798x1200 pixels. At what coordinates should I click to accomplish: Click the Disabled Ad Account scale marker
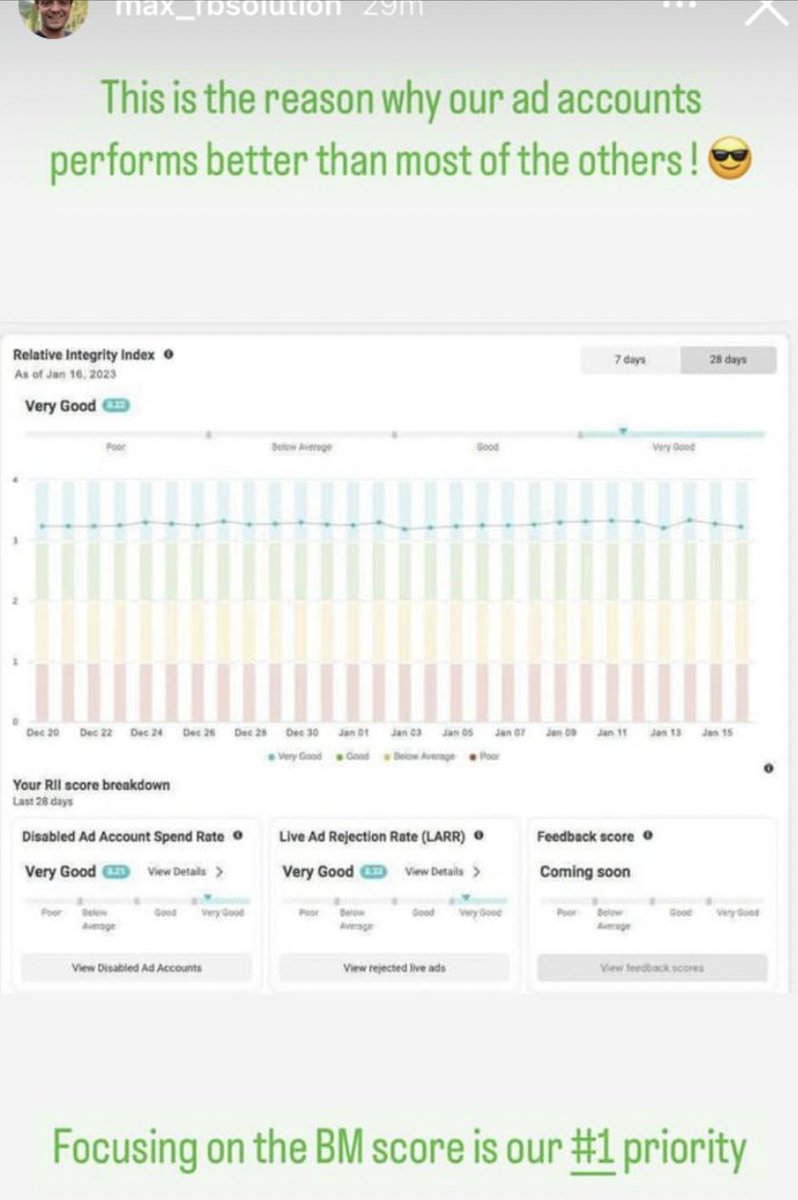(207, 897)
